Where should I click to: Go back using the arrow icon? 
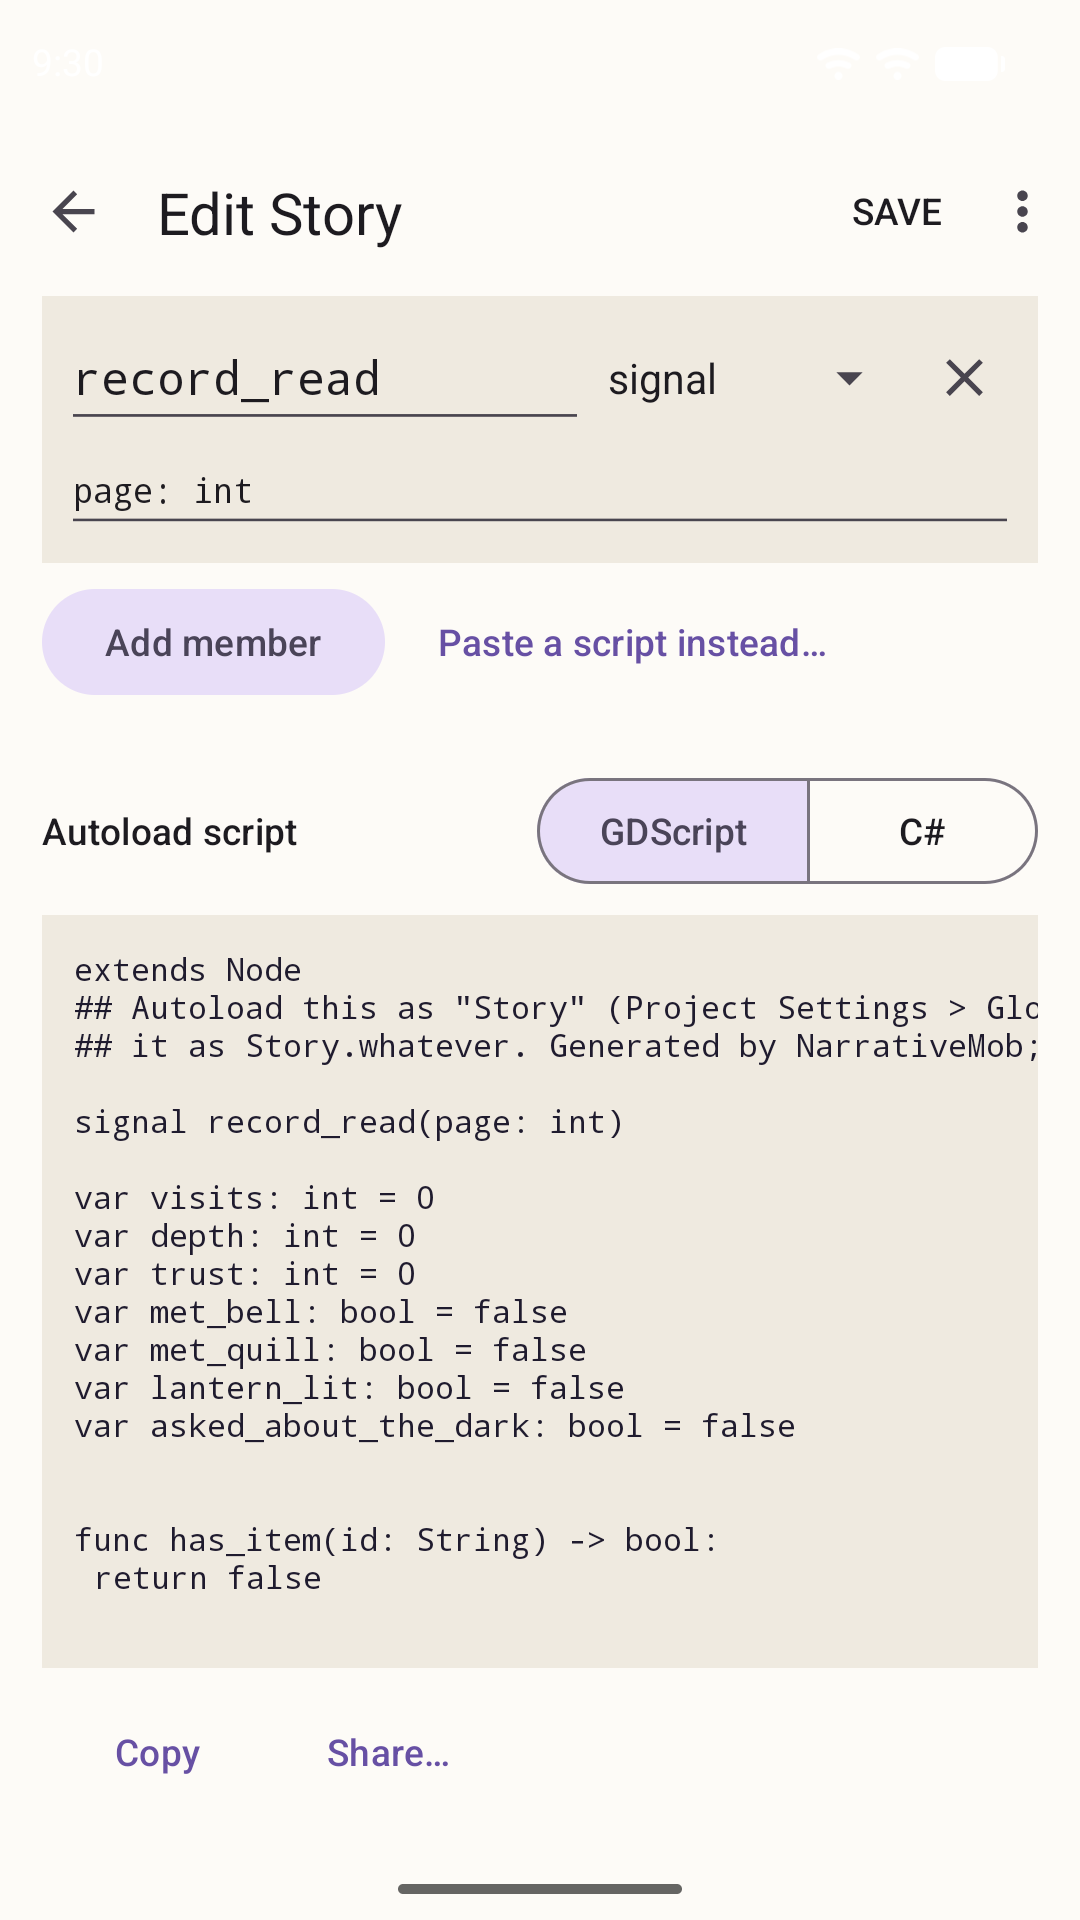[74, 212]
